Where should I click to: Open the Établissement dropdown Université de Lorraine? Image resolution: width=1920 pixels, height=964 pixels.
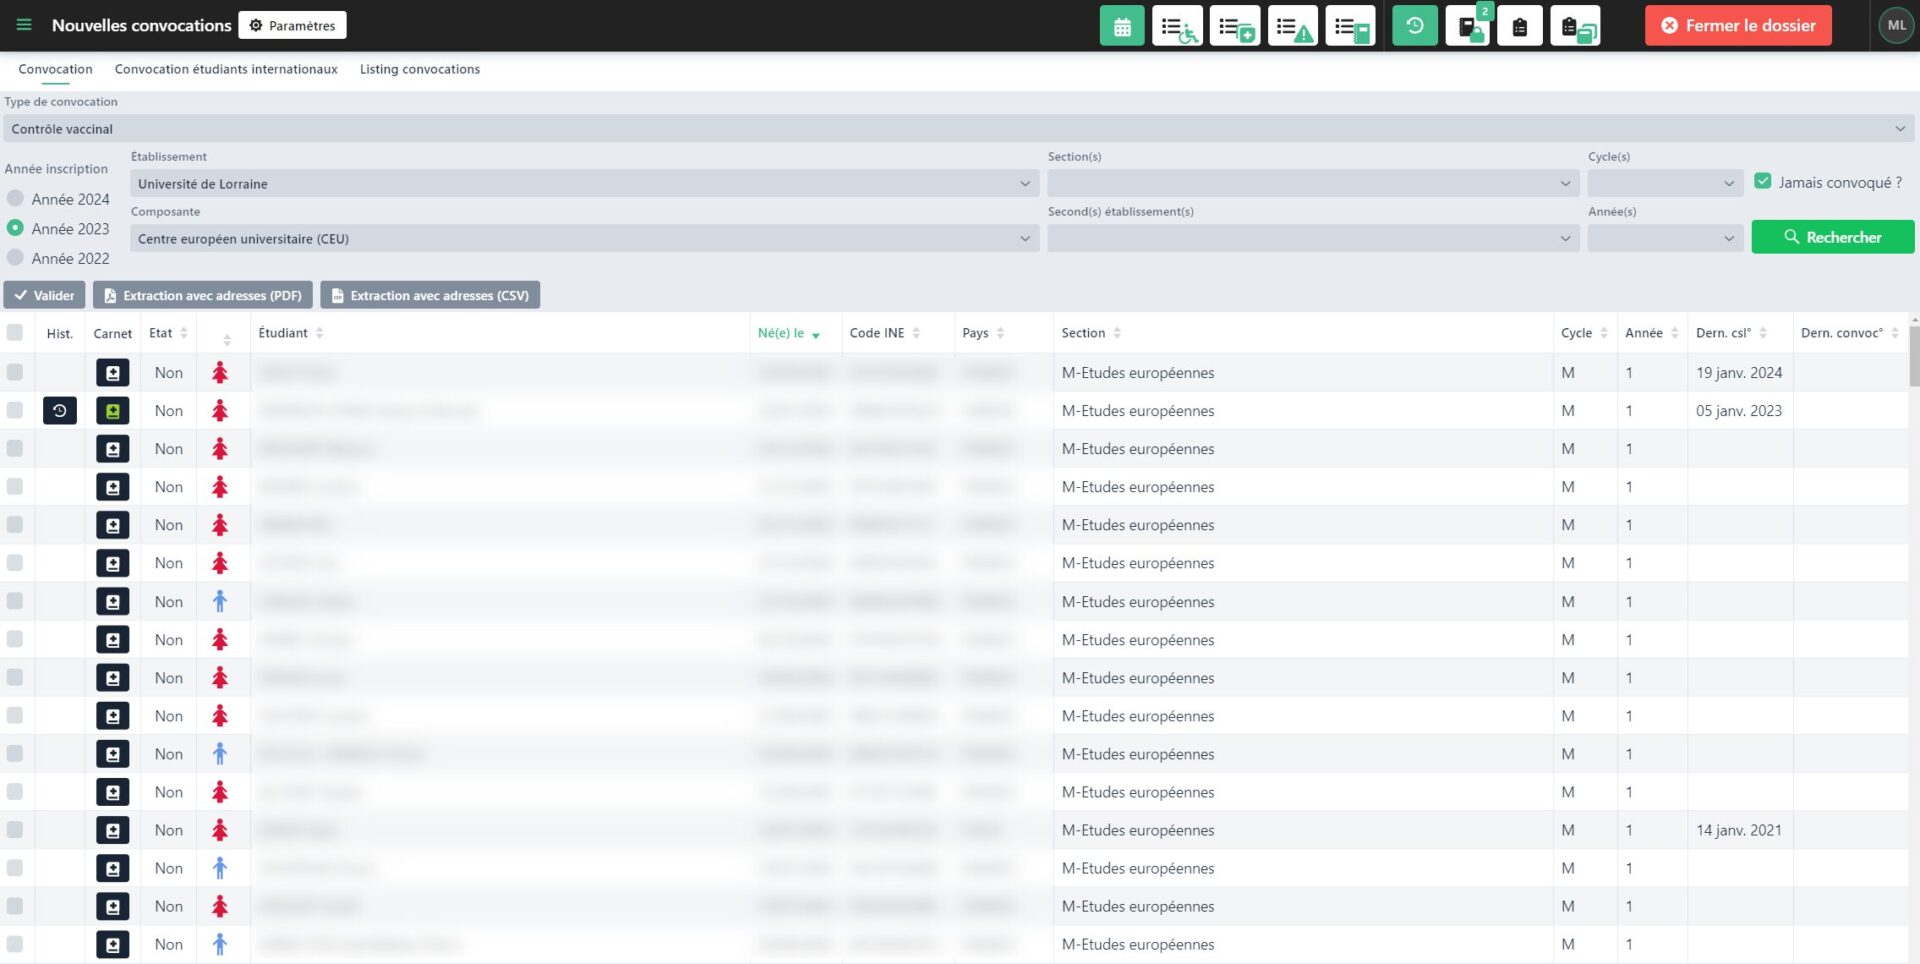[584, 184]
